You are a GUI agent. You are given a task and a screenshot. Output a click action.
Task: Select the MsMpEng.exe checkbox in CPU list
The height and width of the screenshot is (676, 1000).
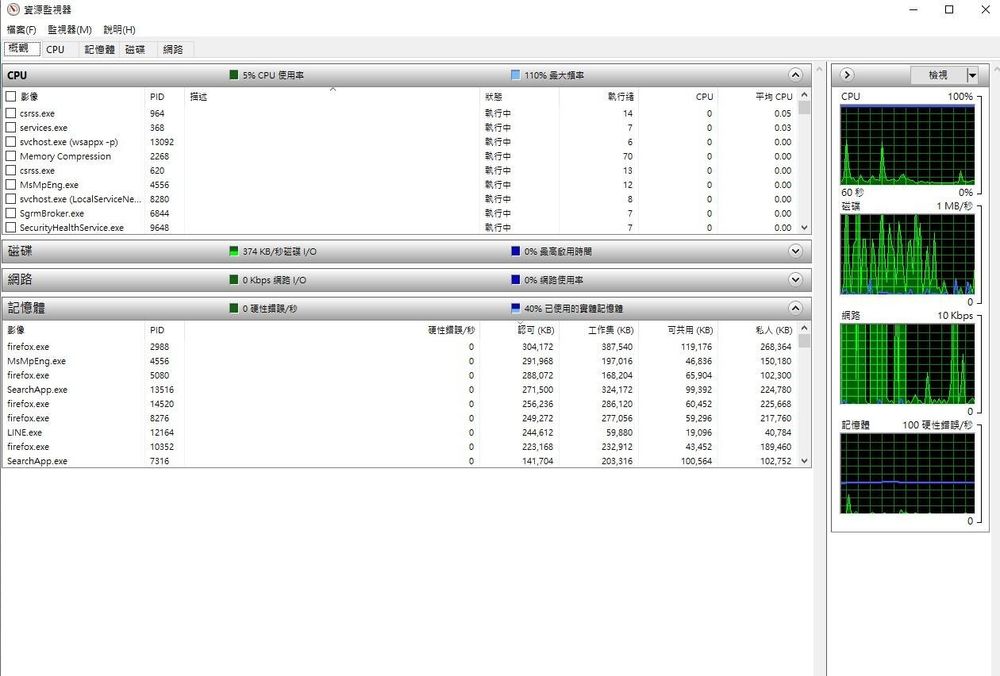[11, 185]
